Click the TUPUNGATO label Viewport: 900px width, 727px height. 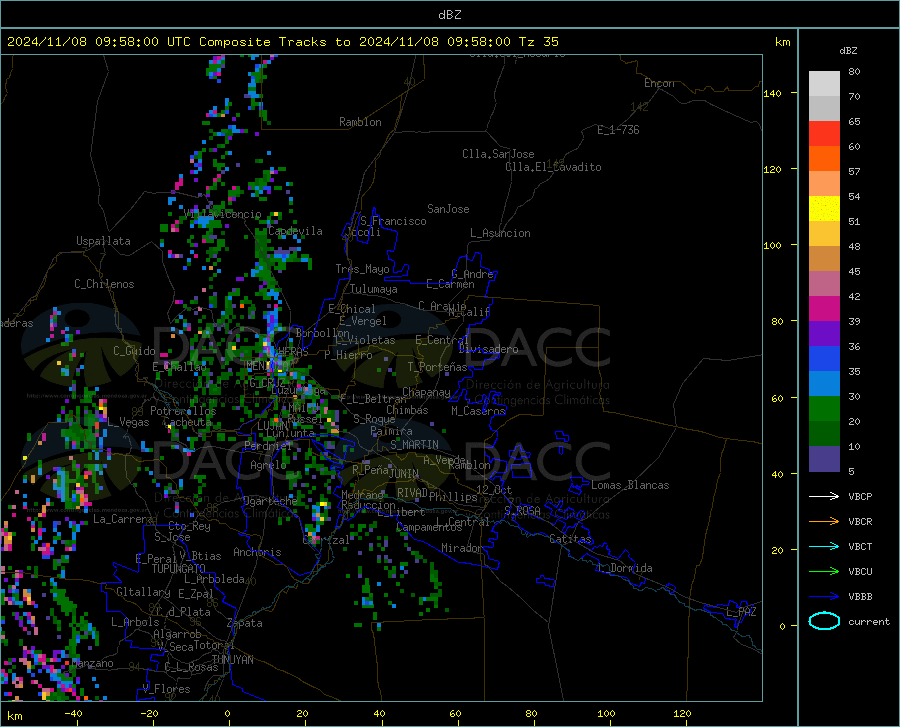coord(179,569)
